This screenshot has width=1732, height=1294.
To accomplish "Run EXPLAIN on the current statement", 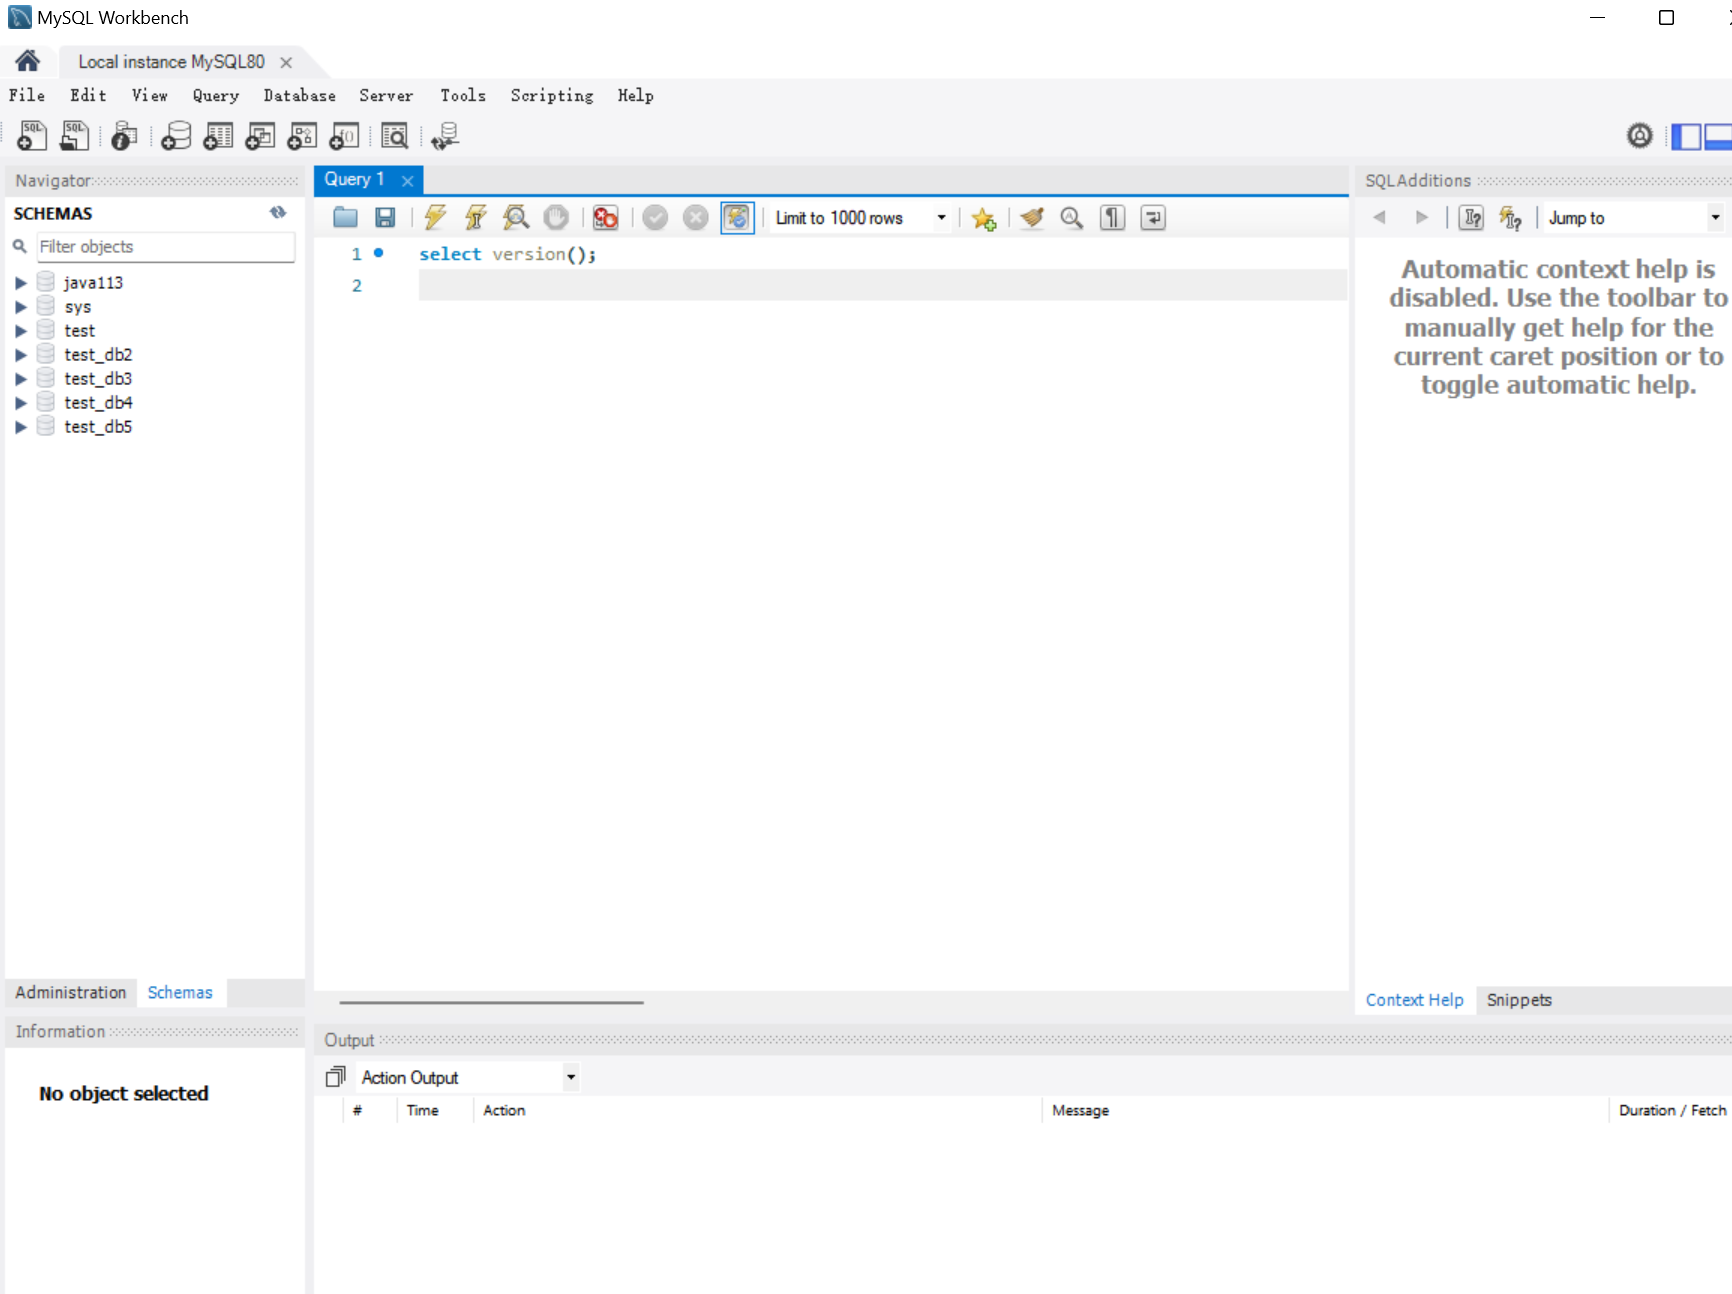I will click(x=516, y=217).
